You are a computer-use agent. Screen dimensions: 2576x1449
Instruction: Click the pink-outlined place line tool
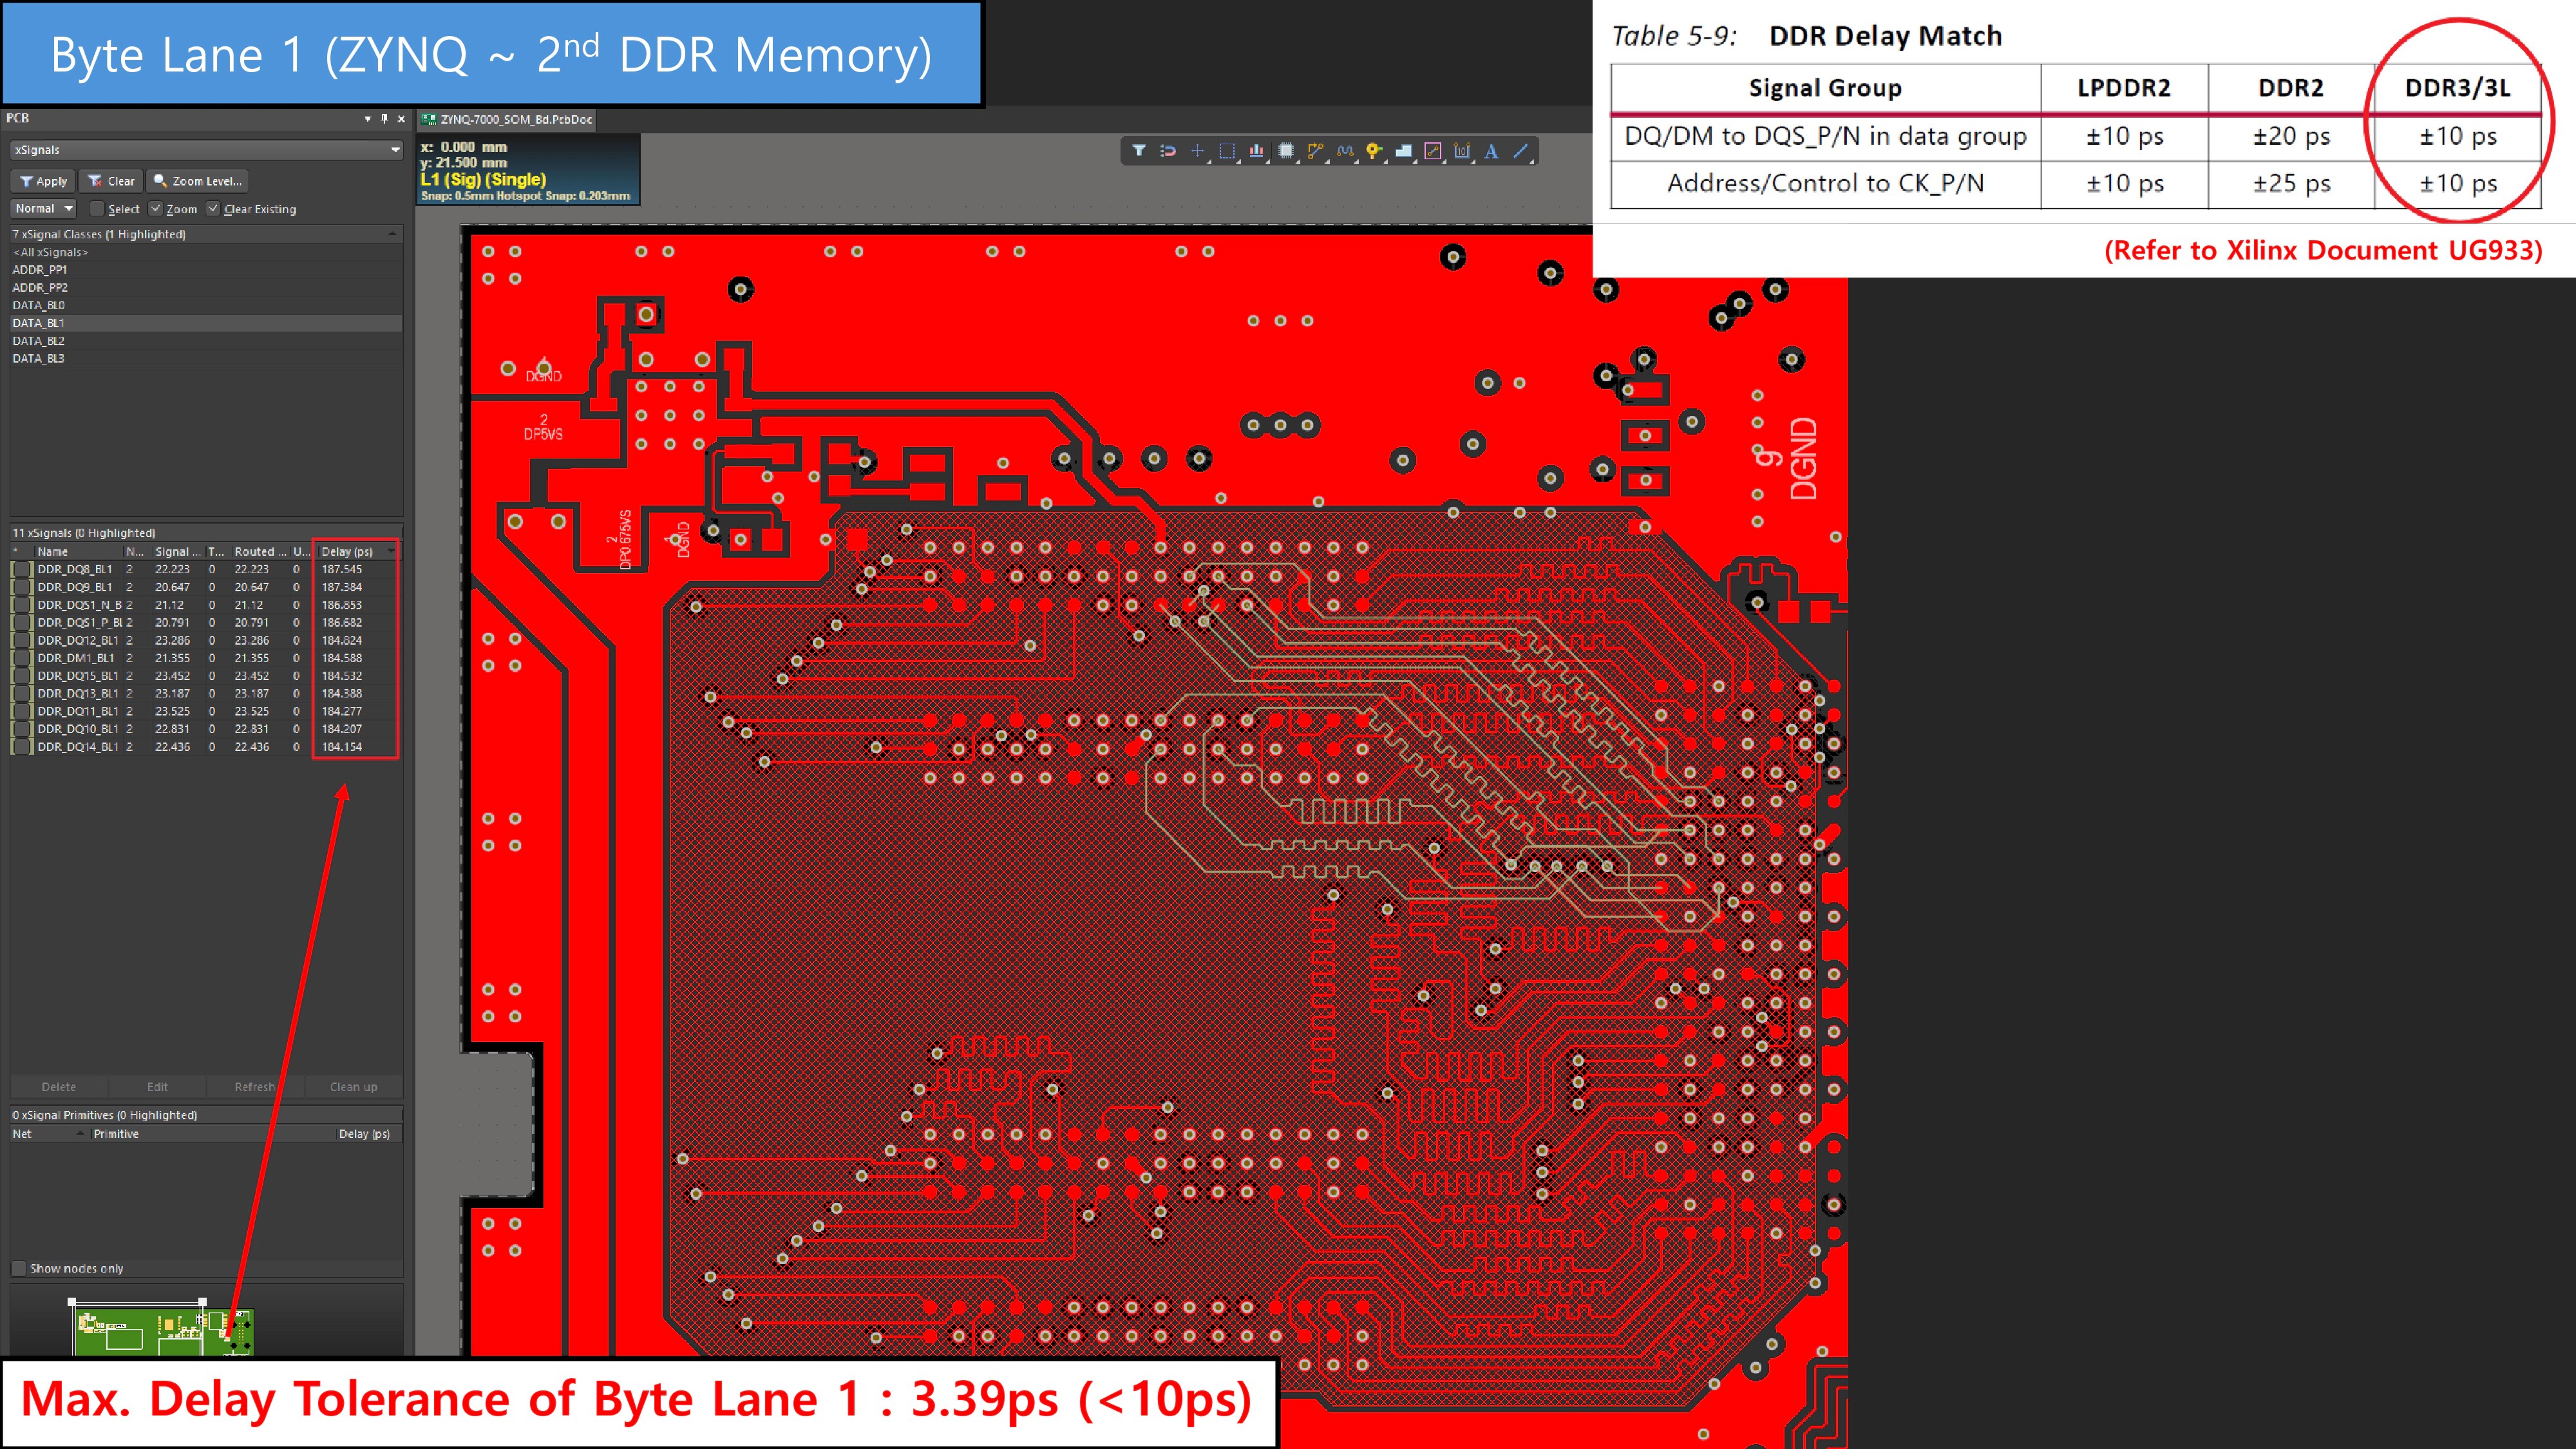pyautogui.click(x=1433, y=151)
